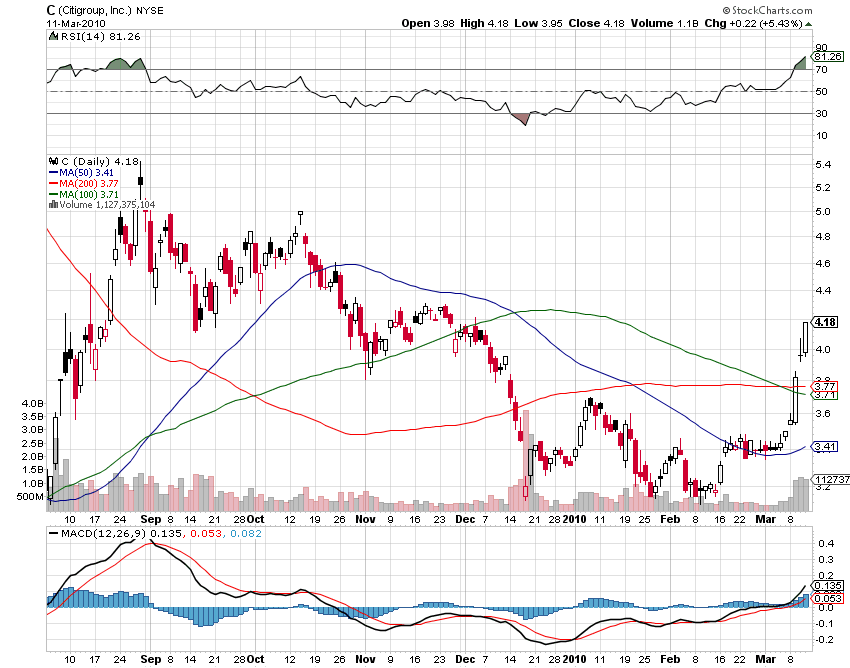
Task: Click the blue line marker before MA(50)
Action: click(x=53, y=172)
